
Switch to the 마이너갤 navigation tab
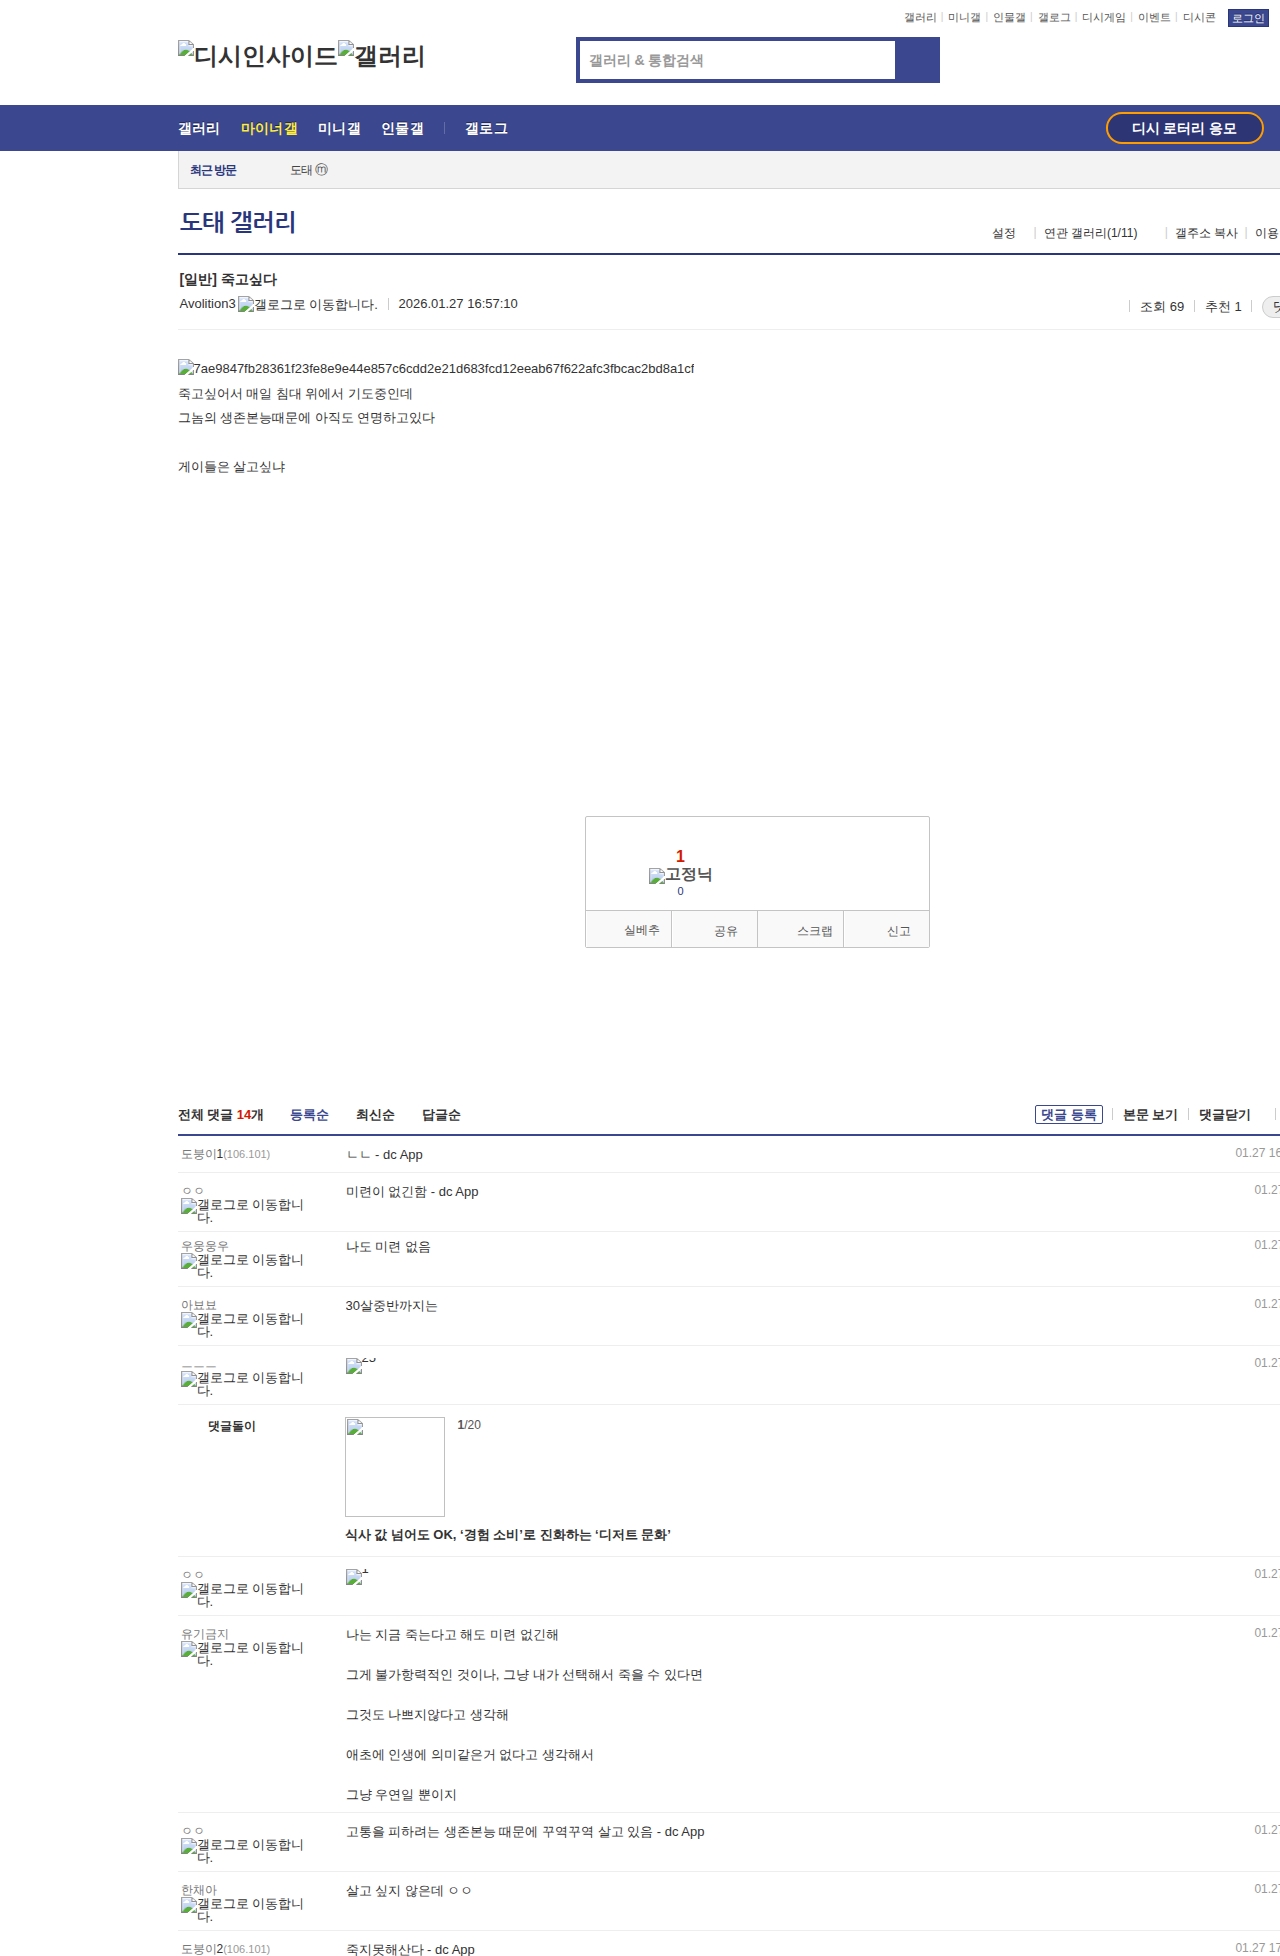click(269, 128)
